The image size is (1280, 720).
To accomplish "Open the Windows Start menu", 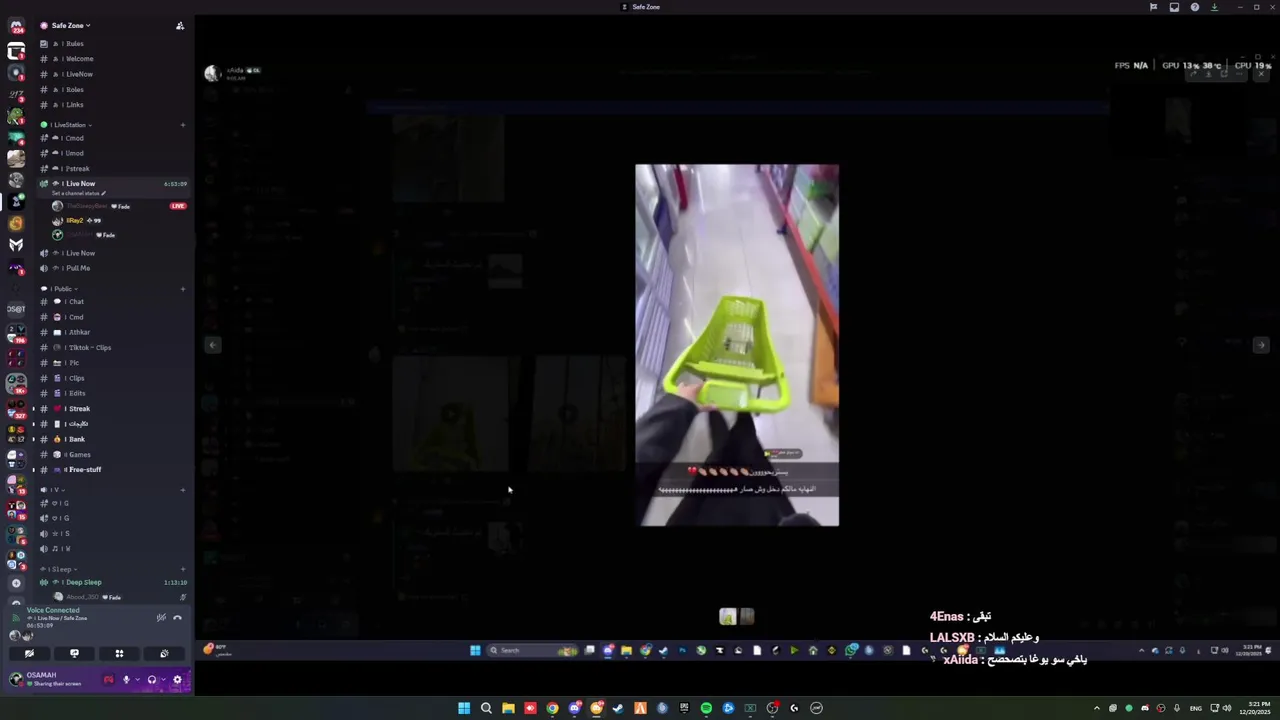I will 464,708.
